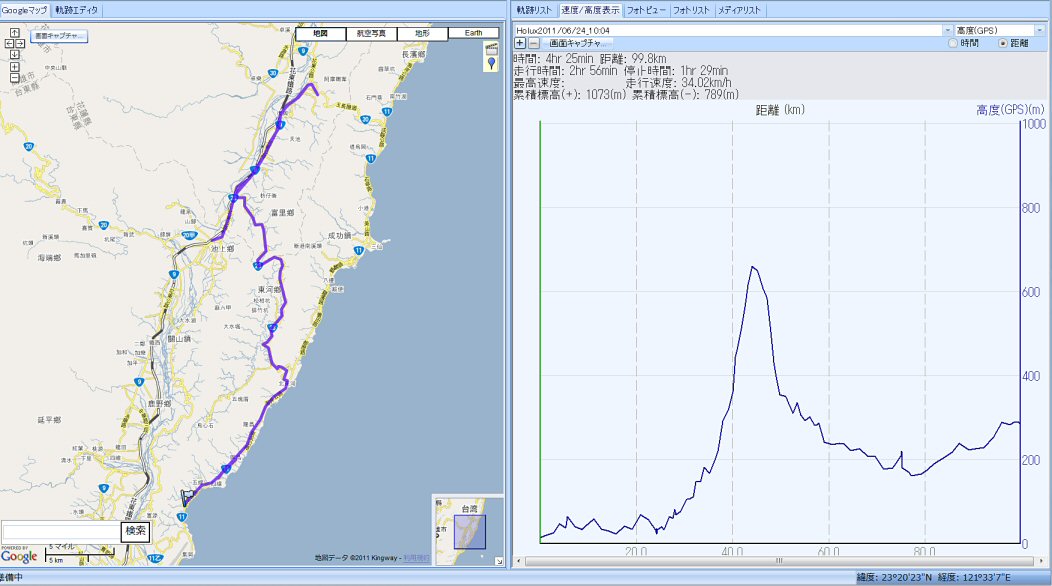Click the blue pushpin marker icon

coord(492,64)
